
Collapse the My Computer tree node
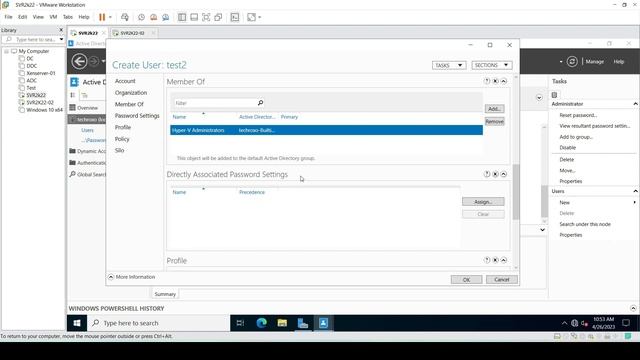click(6, 51)
